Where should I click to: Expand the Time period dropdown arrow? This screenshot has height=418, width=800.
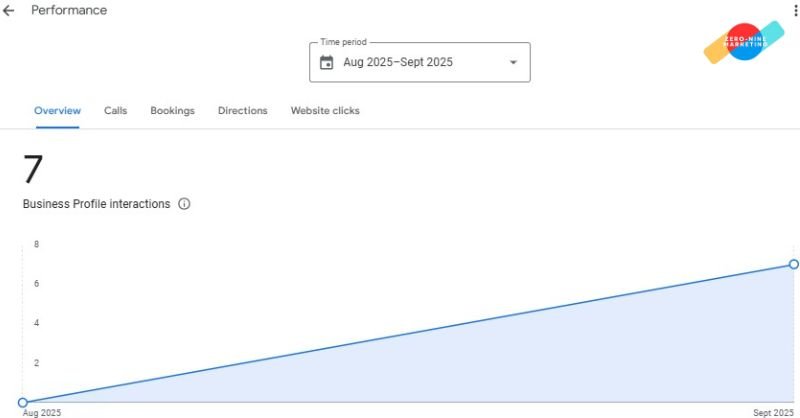[513, 62]
